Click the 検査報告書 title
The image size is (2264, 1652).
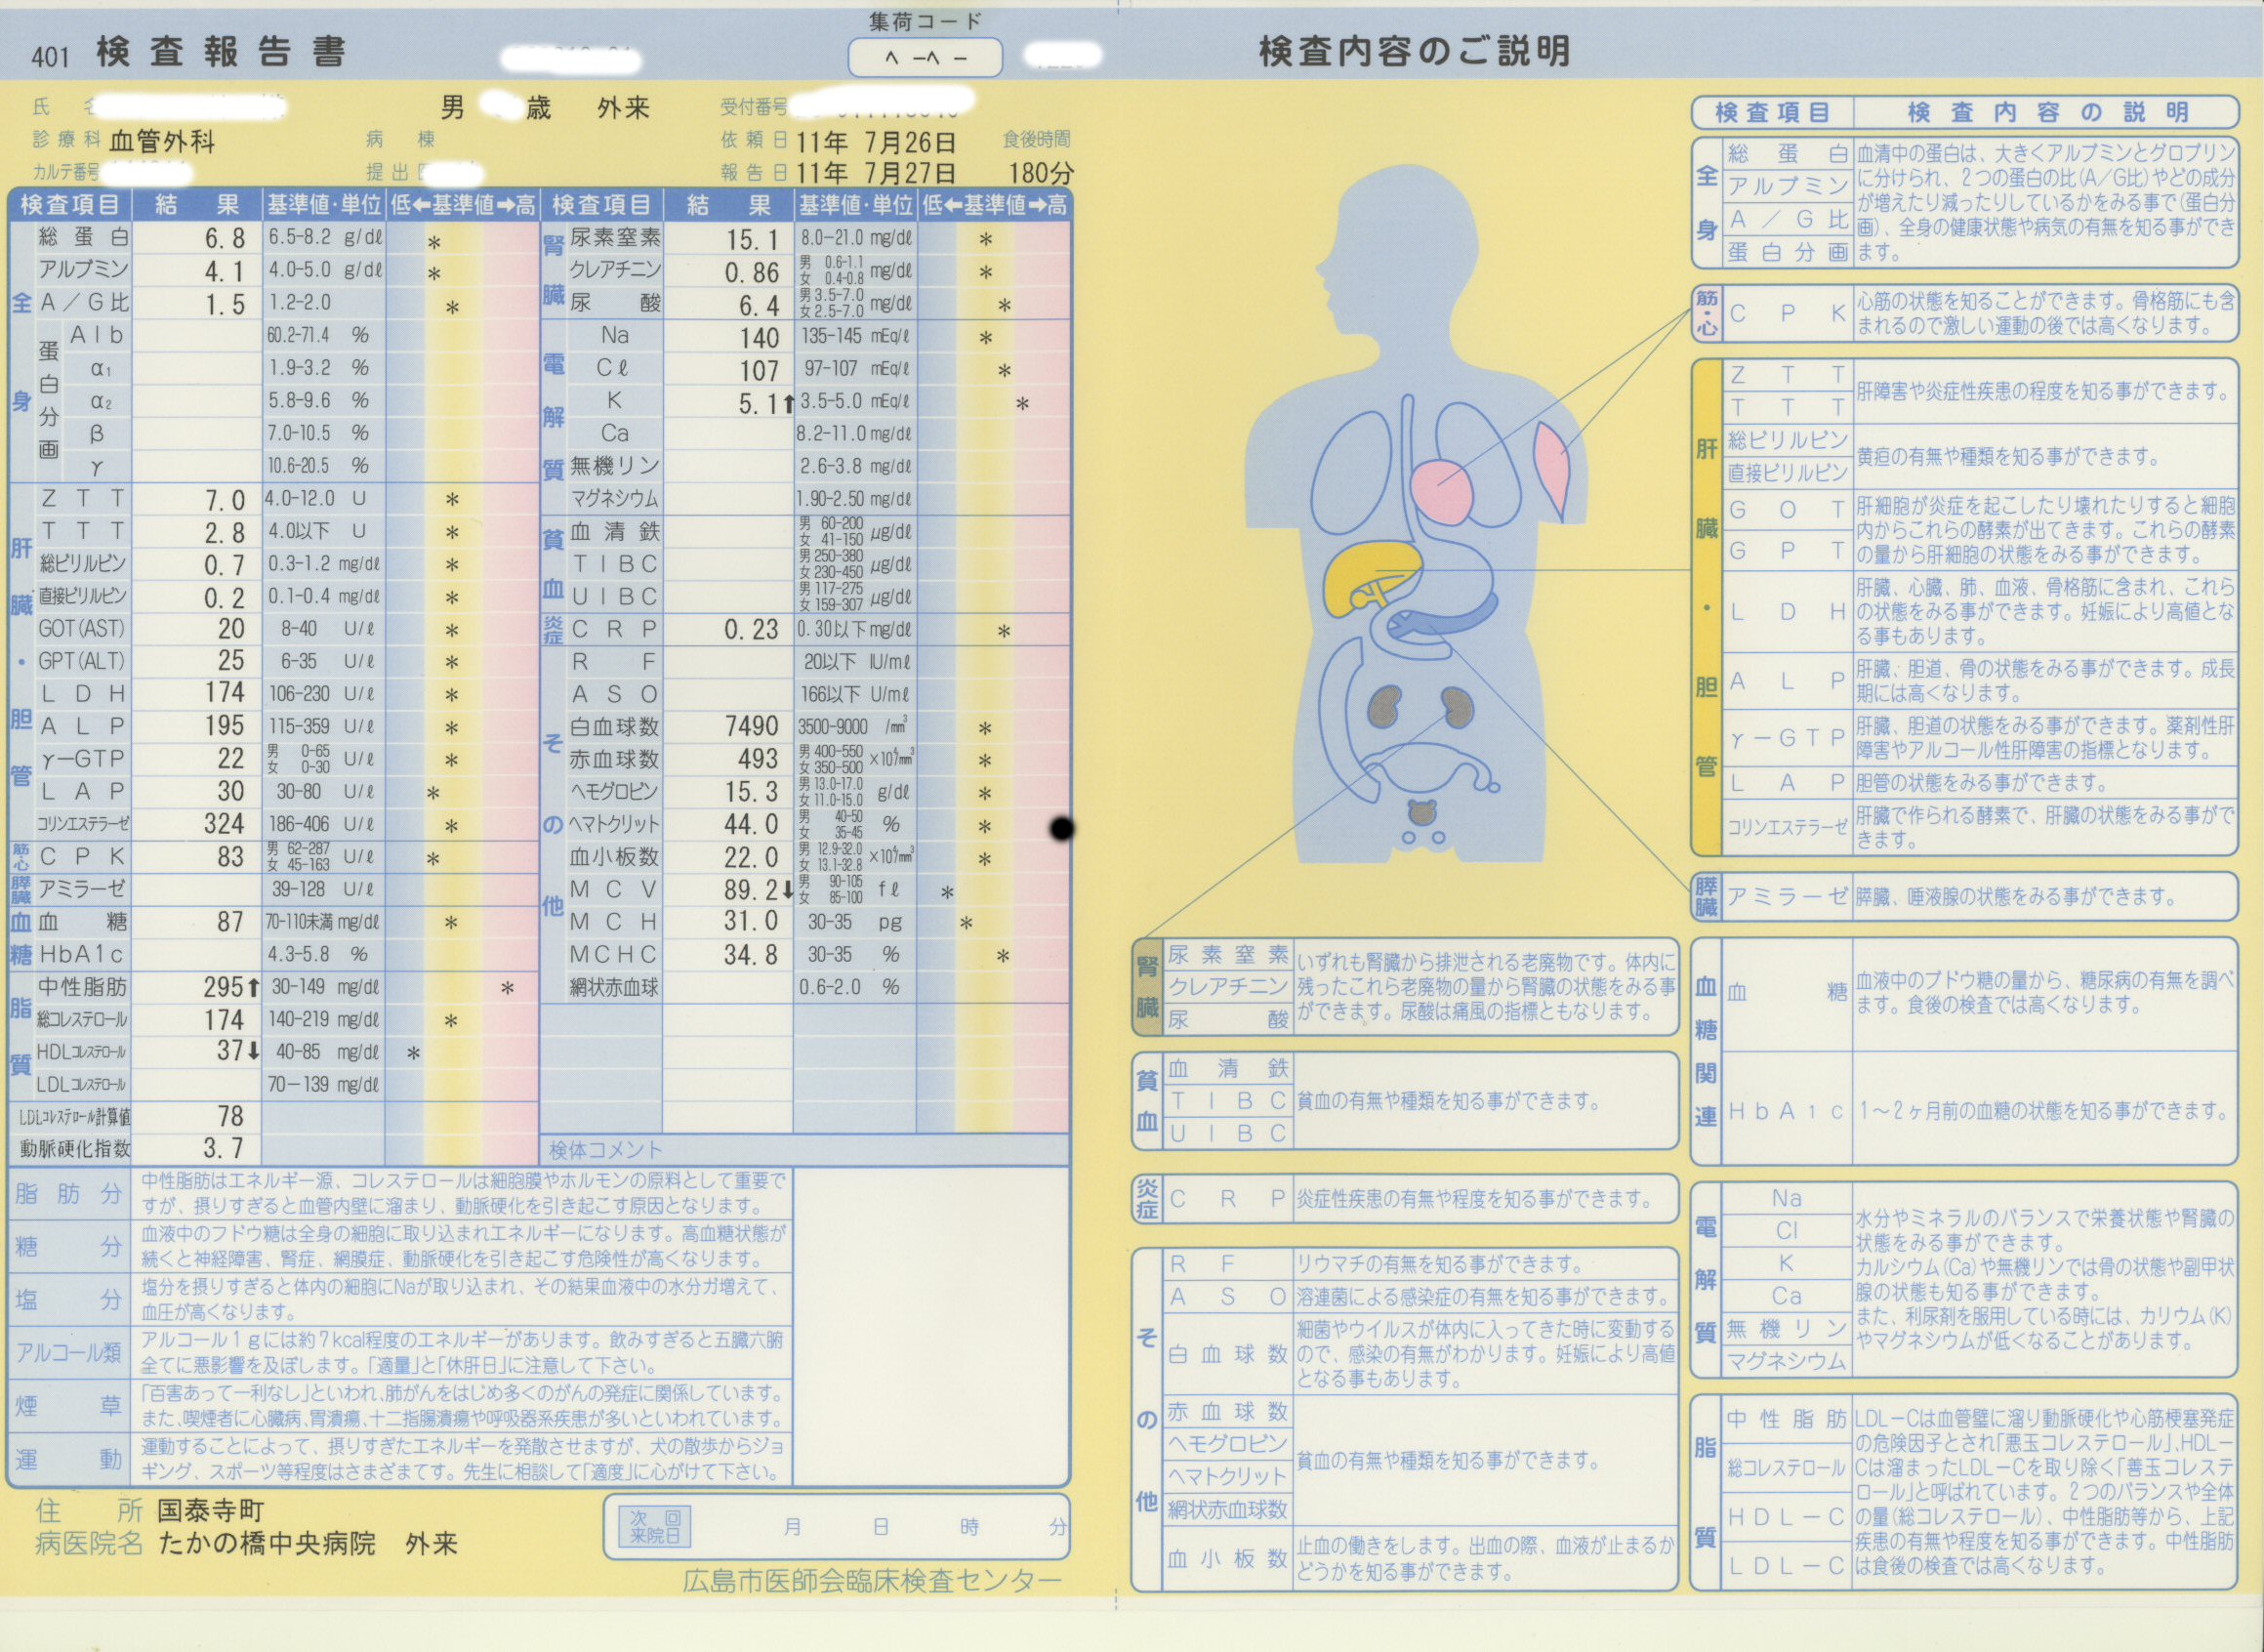[x=221, y=52]
